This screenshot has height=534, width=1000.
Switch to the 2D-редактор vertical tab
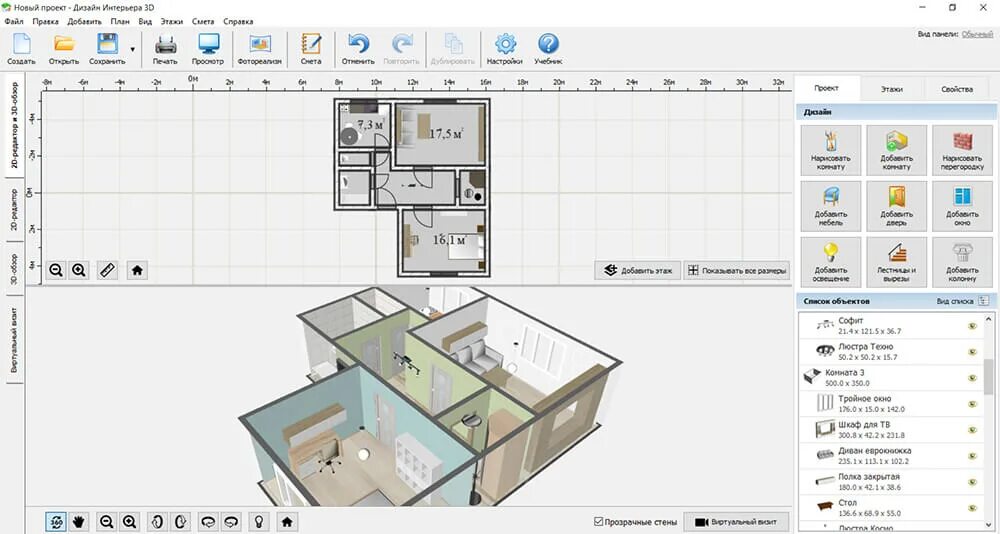click(x=14, y=210)
